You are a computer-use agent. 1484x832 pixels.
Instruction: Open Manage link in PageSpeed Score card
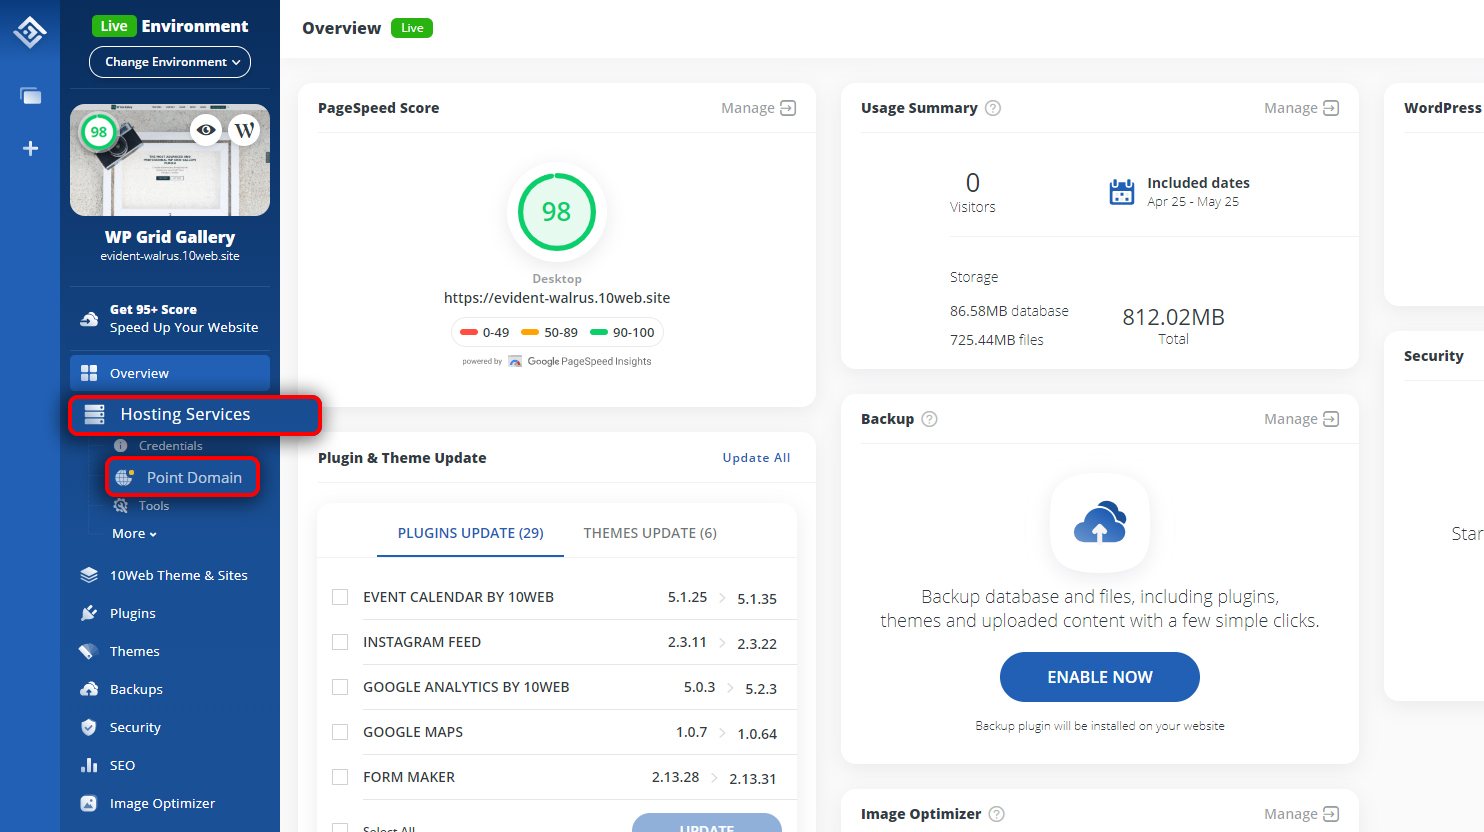[758, 108]
